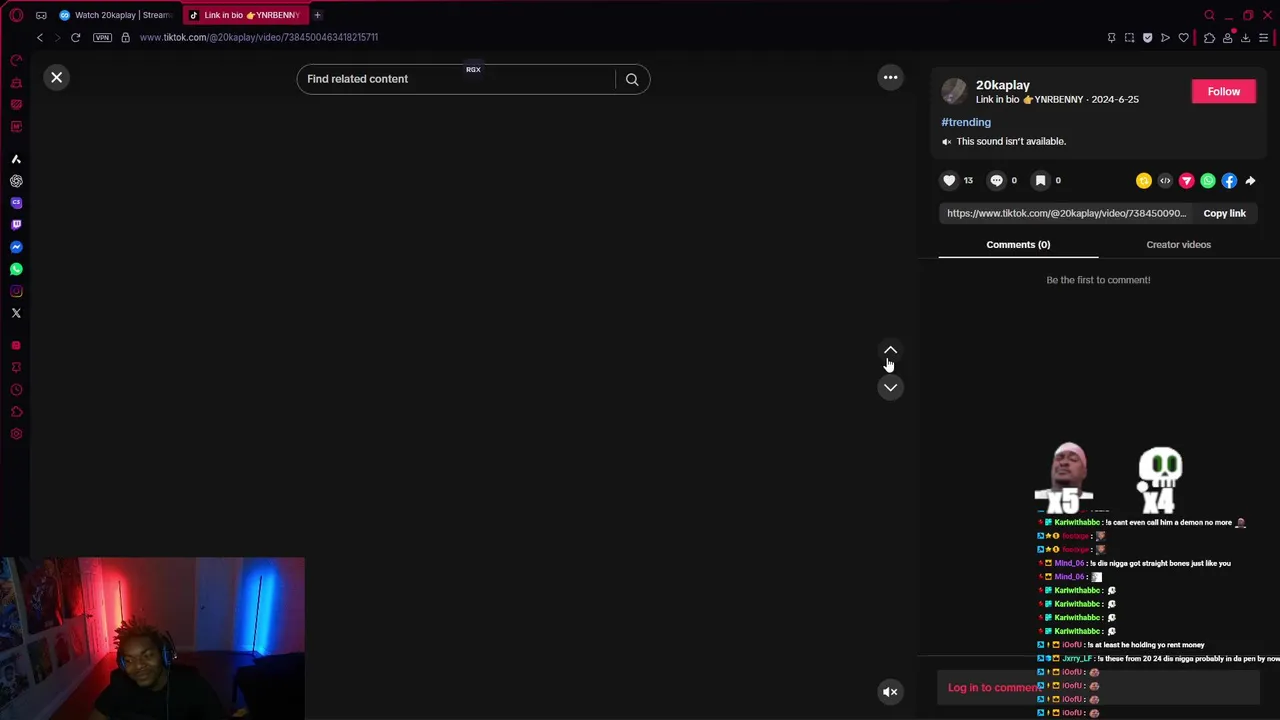The height and width of the screenshot is (720, 1280).
Task: Open the player play-arrow icon
Action: point(1165,38)
